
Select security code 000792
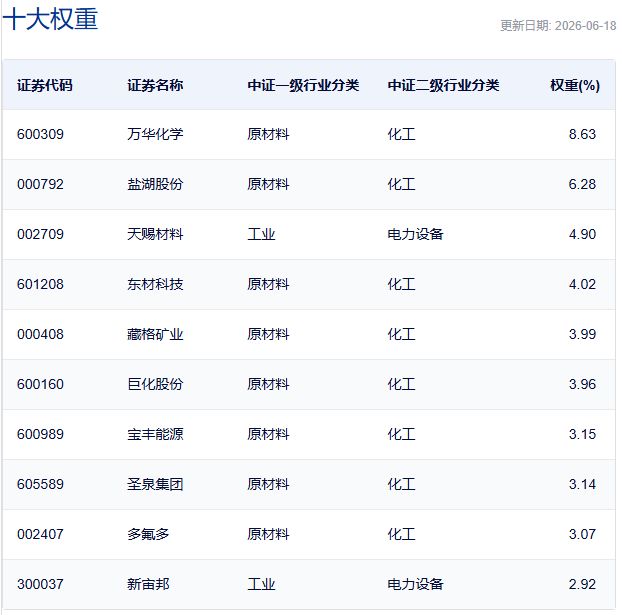40,184
